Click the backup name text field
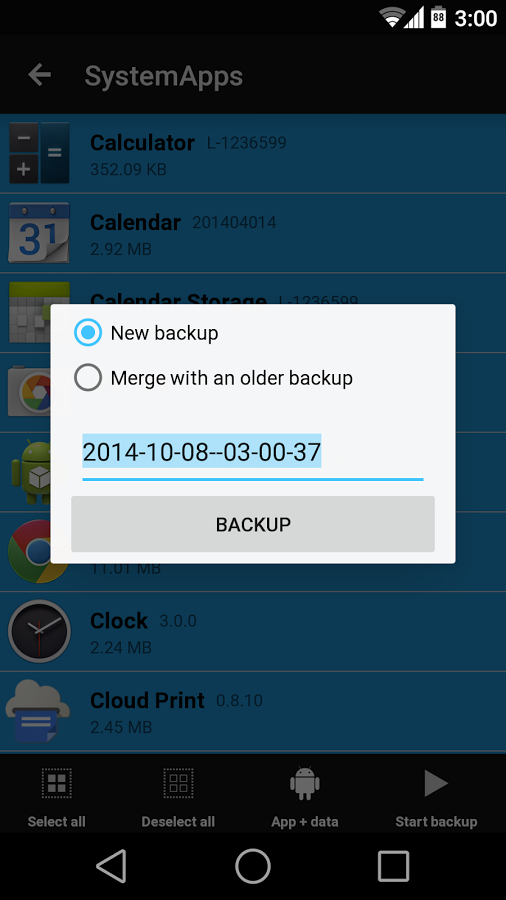 253,455
